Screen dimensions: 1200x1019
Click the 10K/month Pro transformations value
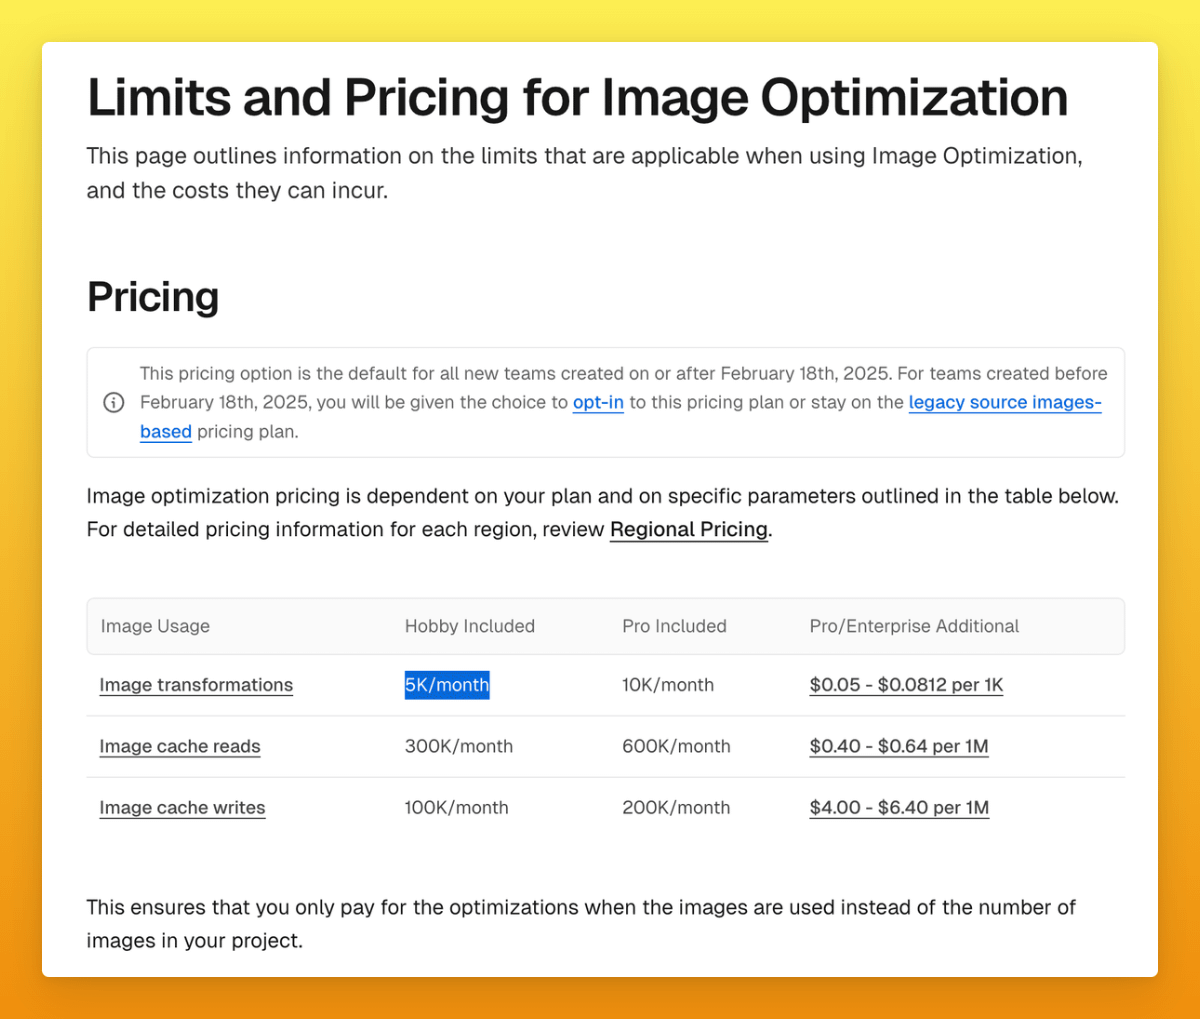click(668, 685)
